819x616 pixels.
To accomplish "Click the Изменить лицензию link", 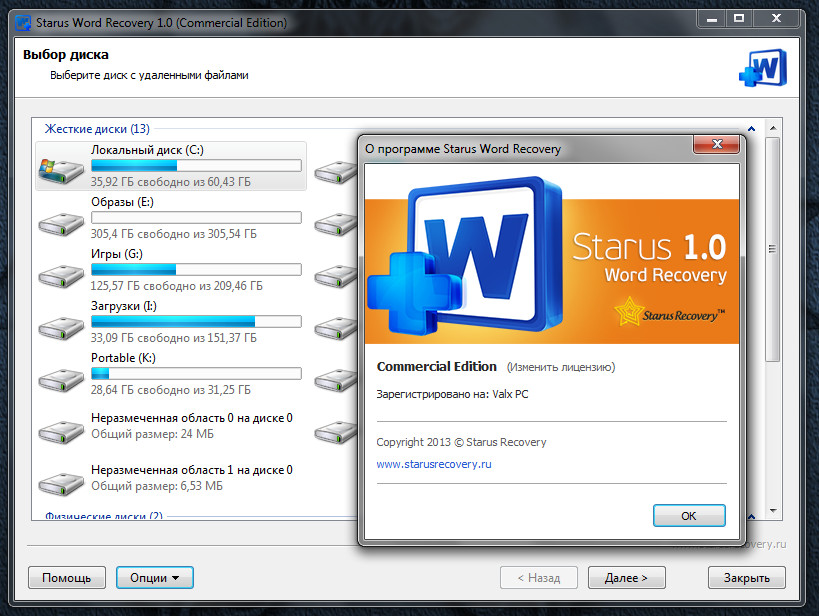I will point(560,367).
